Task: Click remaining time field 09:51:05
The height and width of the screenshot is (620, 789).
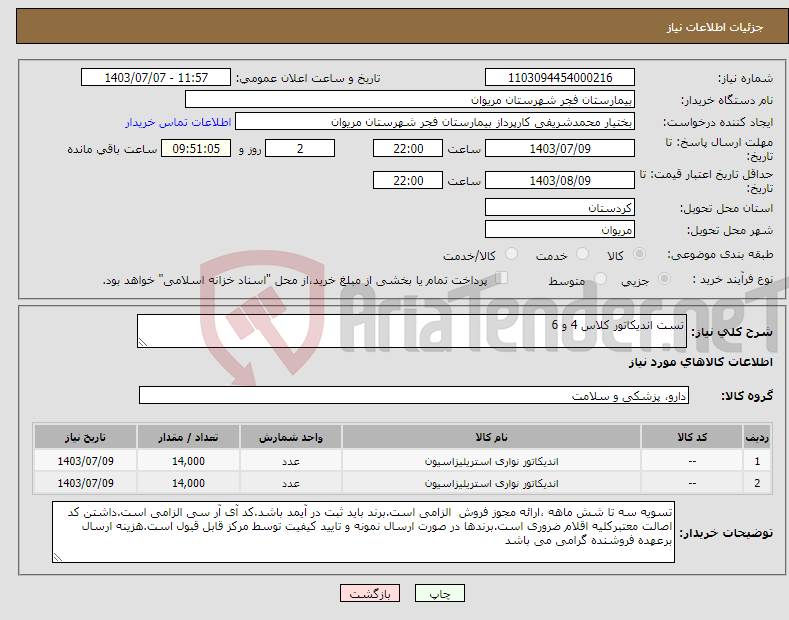Action: tap(196, 148)
